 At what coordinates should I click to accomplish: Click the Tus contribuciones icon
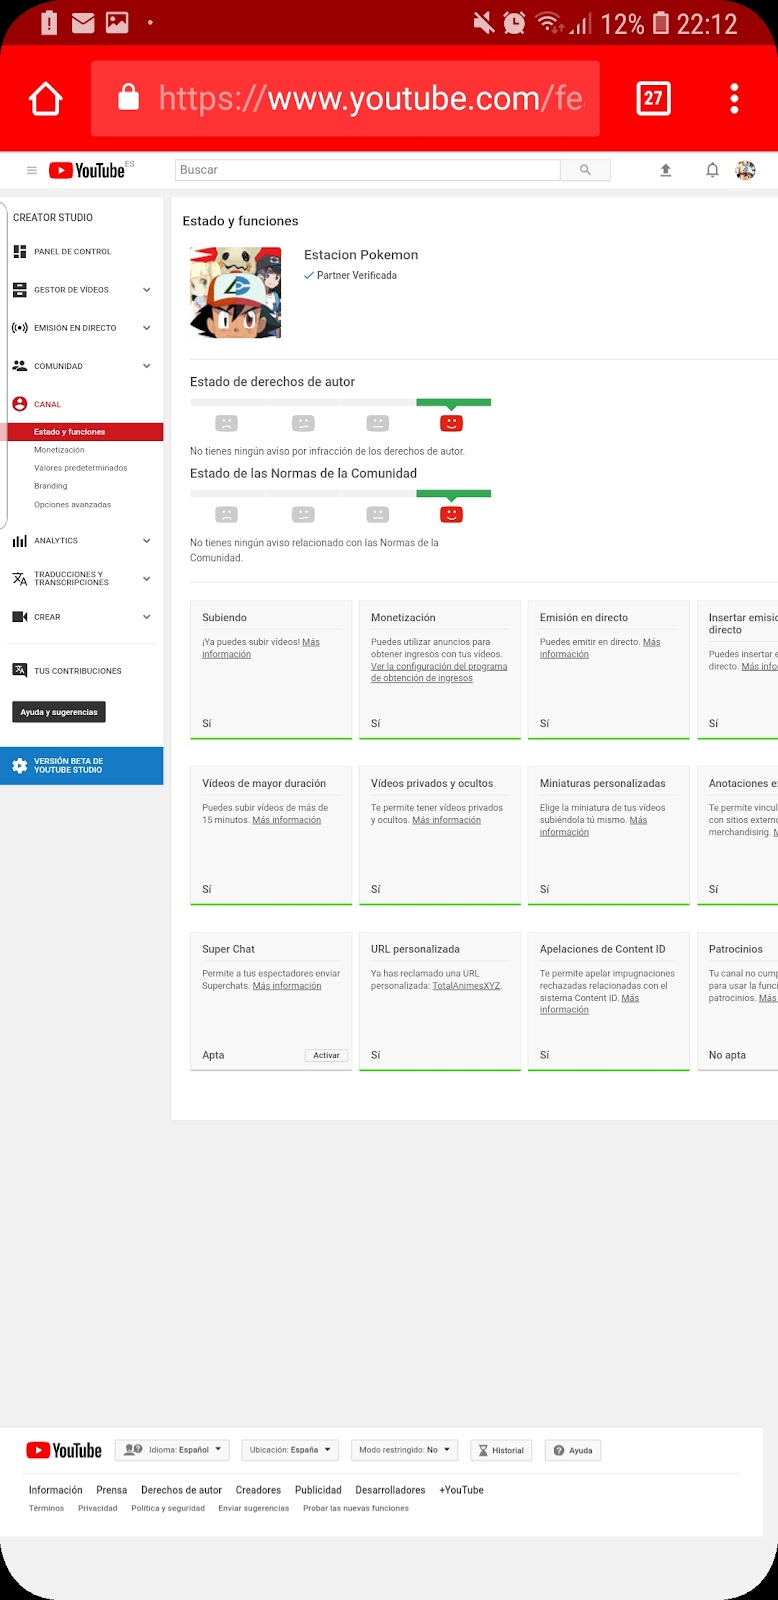20,670
